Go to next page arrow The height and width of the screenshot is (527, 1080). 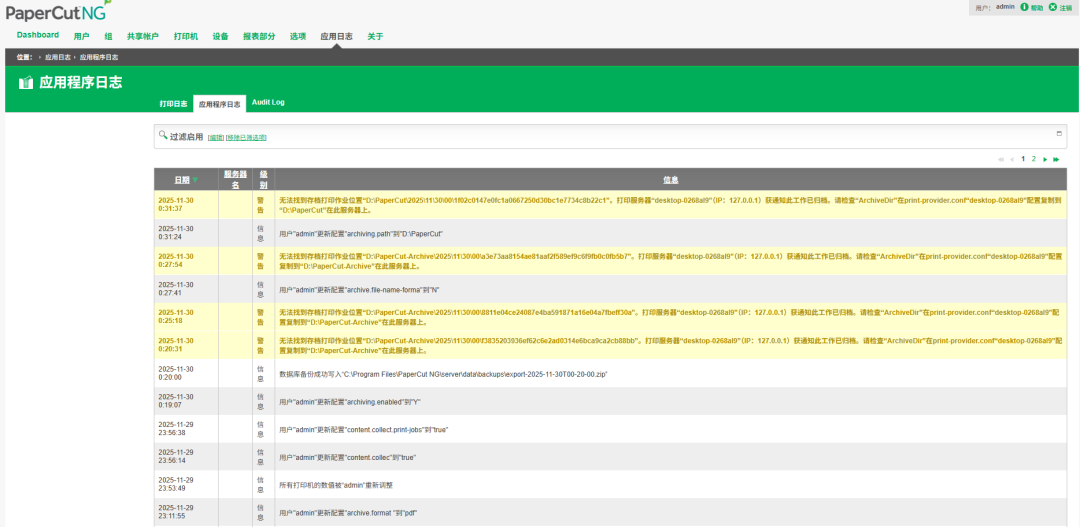[x=1045, y=159]
